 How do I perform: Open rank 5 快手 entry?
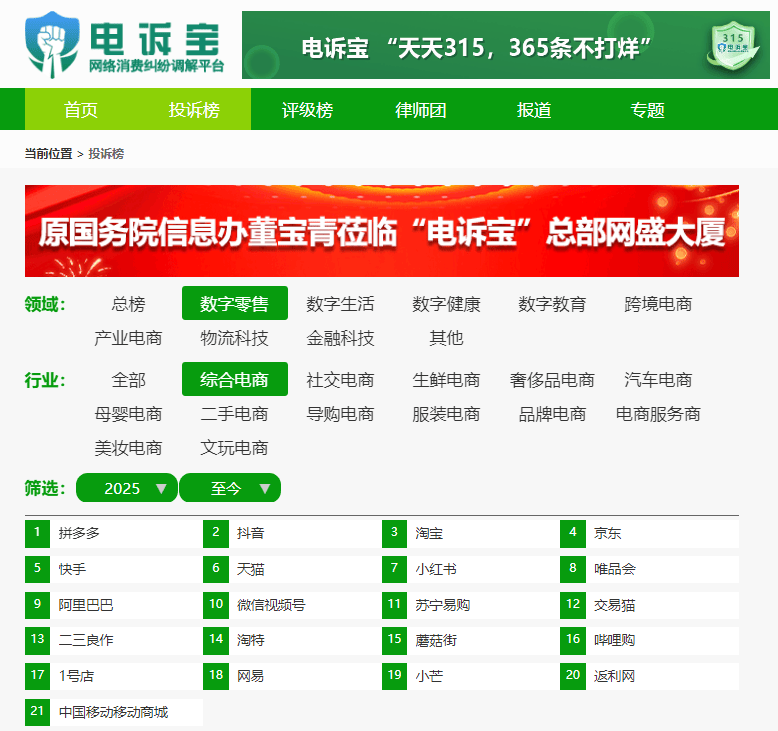(114, 569)
